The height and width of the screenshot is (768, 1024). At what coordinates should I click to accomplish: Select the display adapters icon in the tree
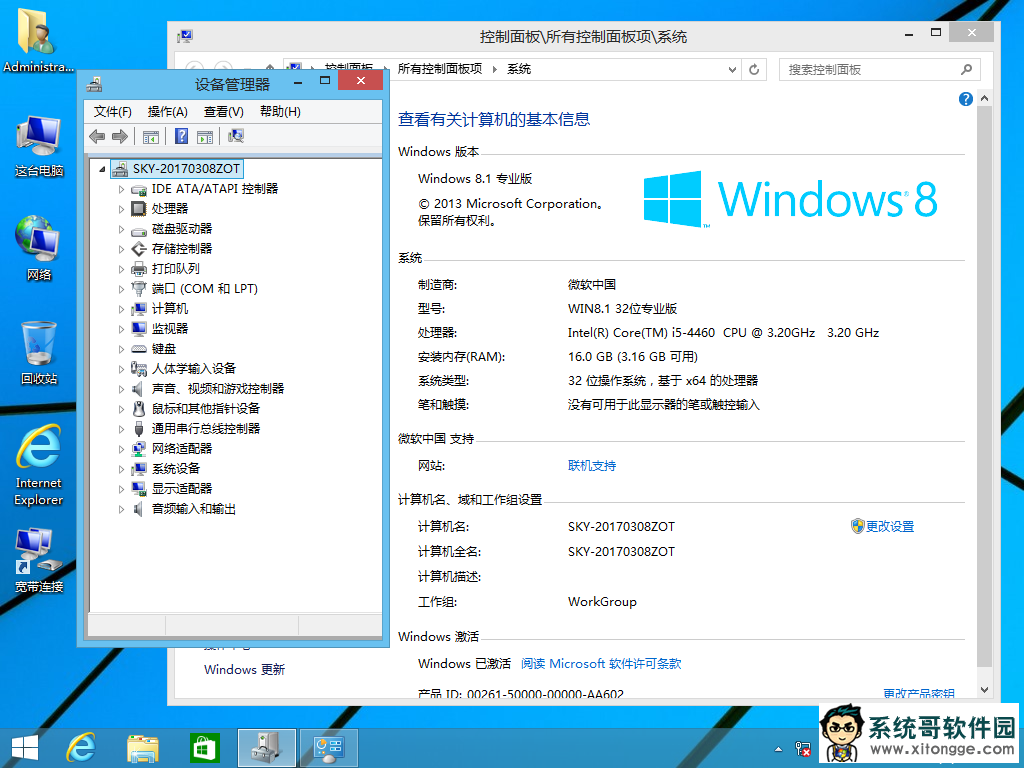pos(138,488)
